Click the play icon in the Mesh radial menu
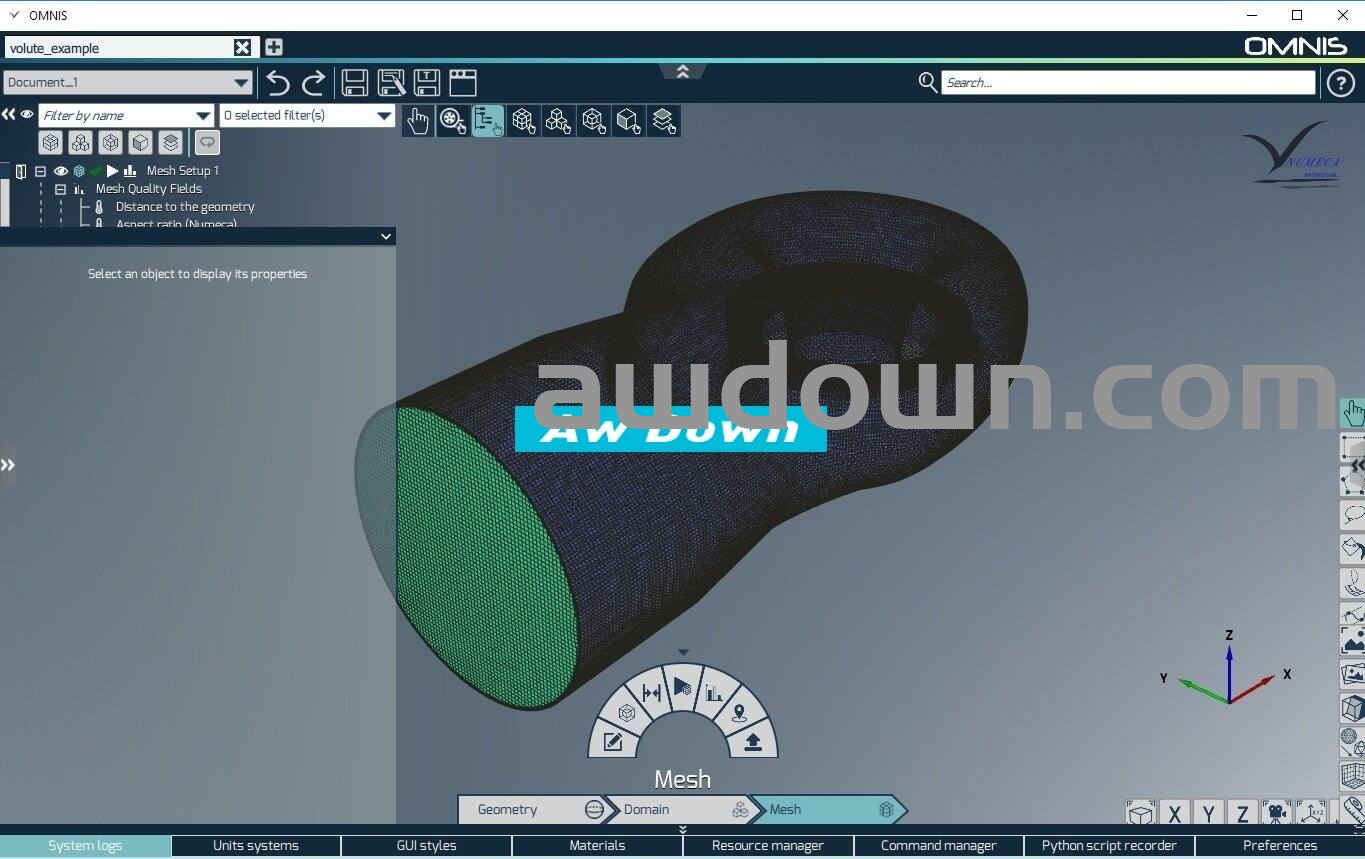The height and width of the screenshot is (859, 1365). (683, 687)
